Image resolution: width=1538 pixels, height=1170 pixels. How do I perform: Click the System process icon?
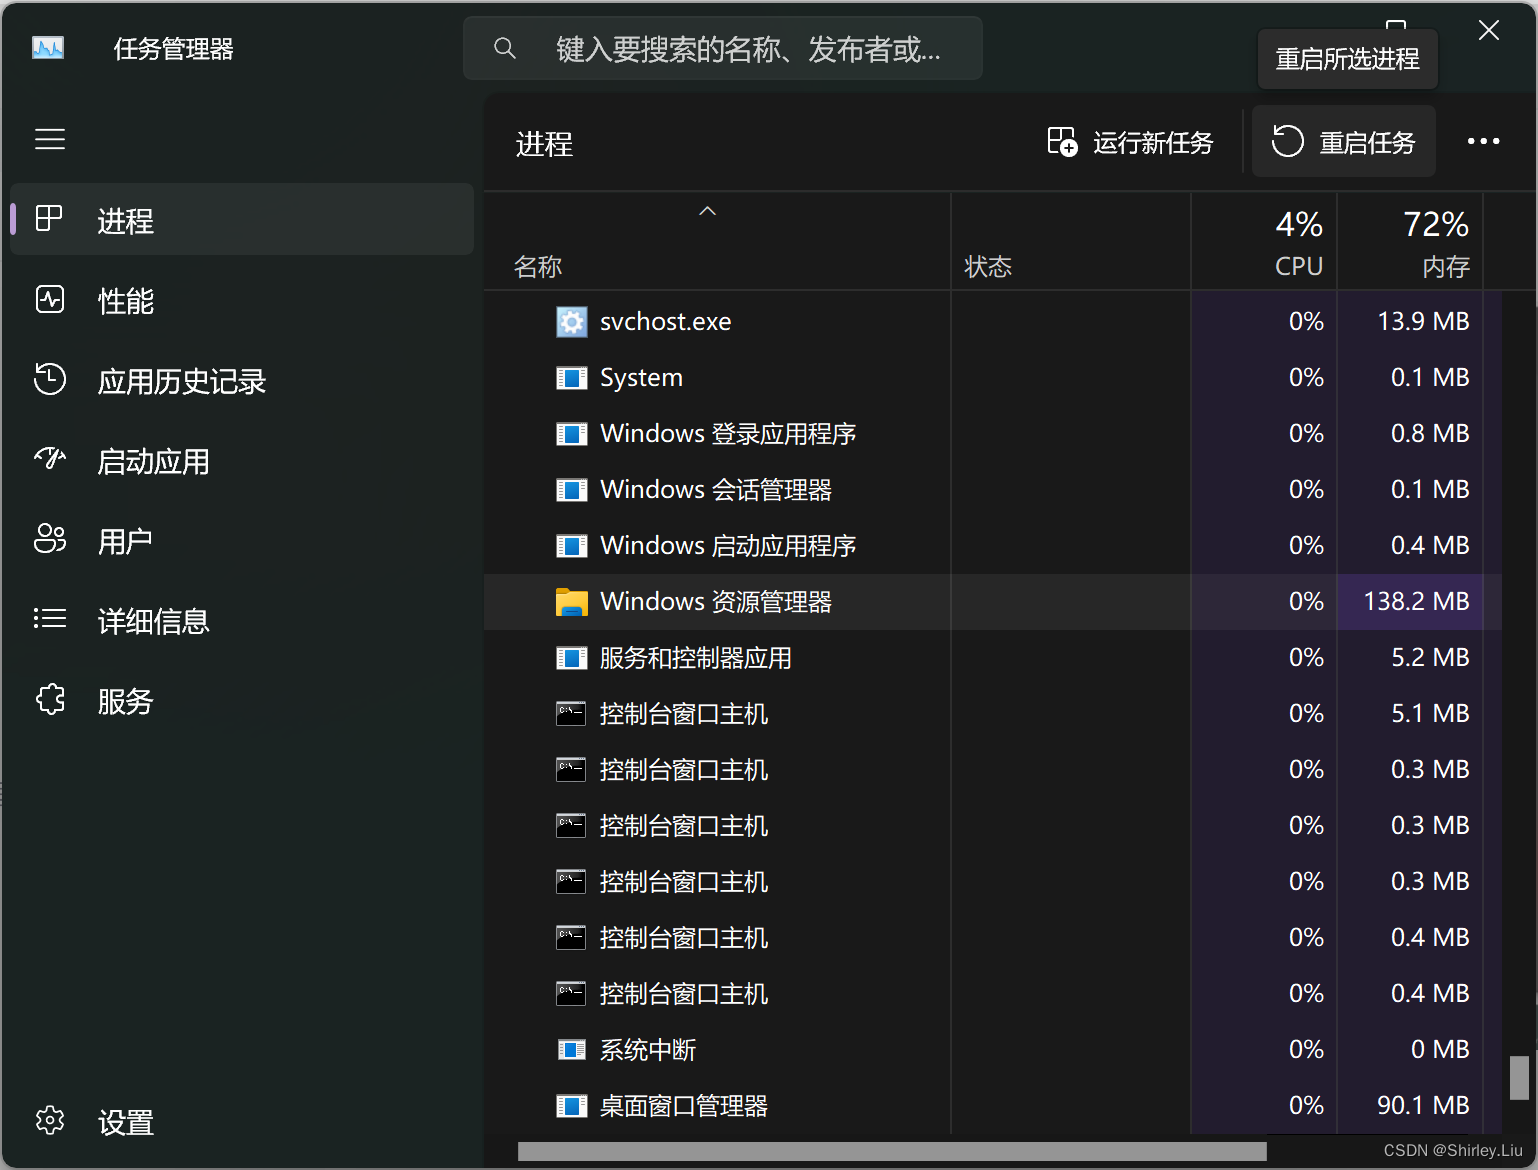pyautogui.click(x=572, y=378)
